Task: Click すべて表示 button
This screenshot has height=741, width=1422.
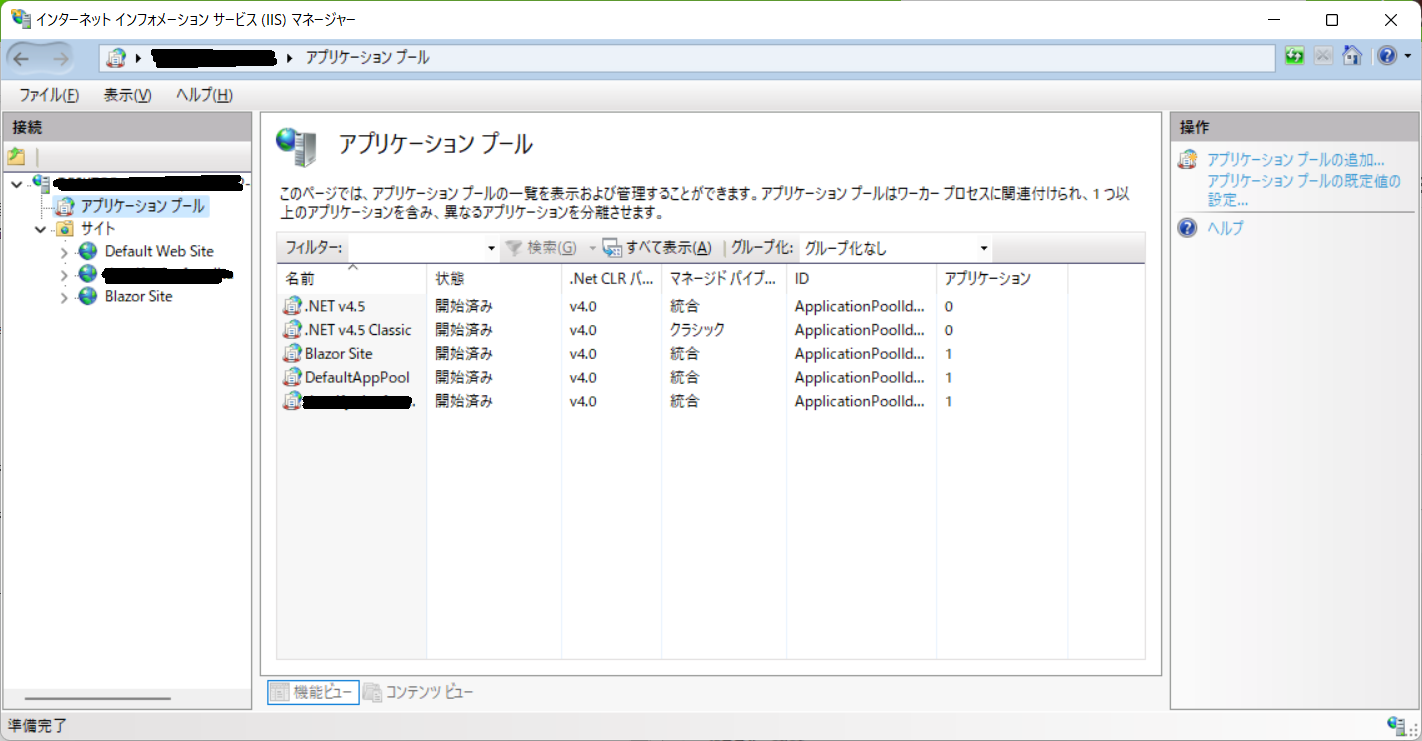Action: [657, 248]
